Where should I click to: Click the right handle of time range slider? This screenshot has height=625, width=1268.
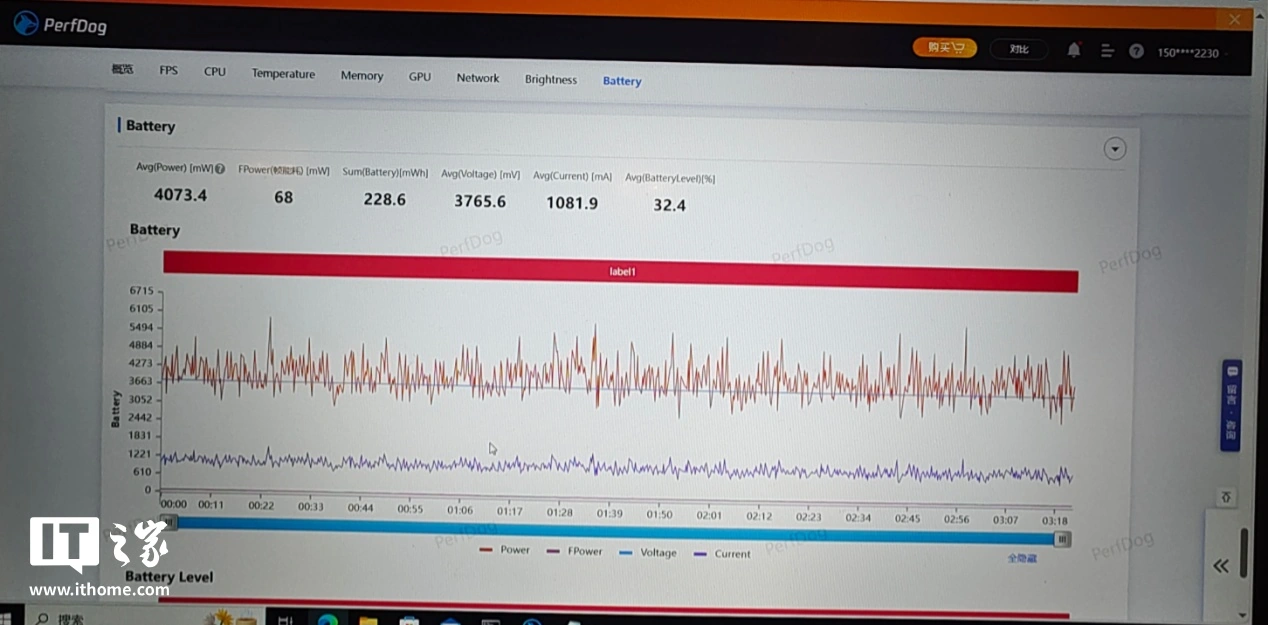[x=1062, y=540]
